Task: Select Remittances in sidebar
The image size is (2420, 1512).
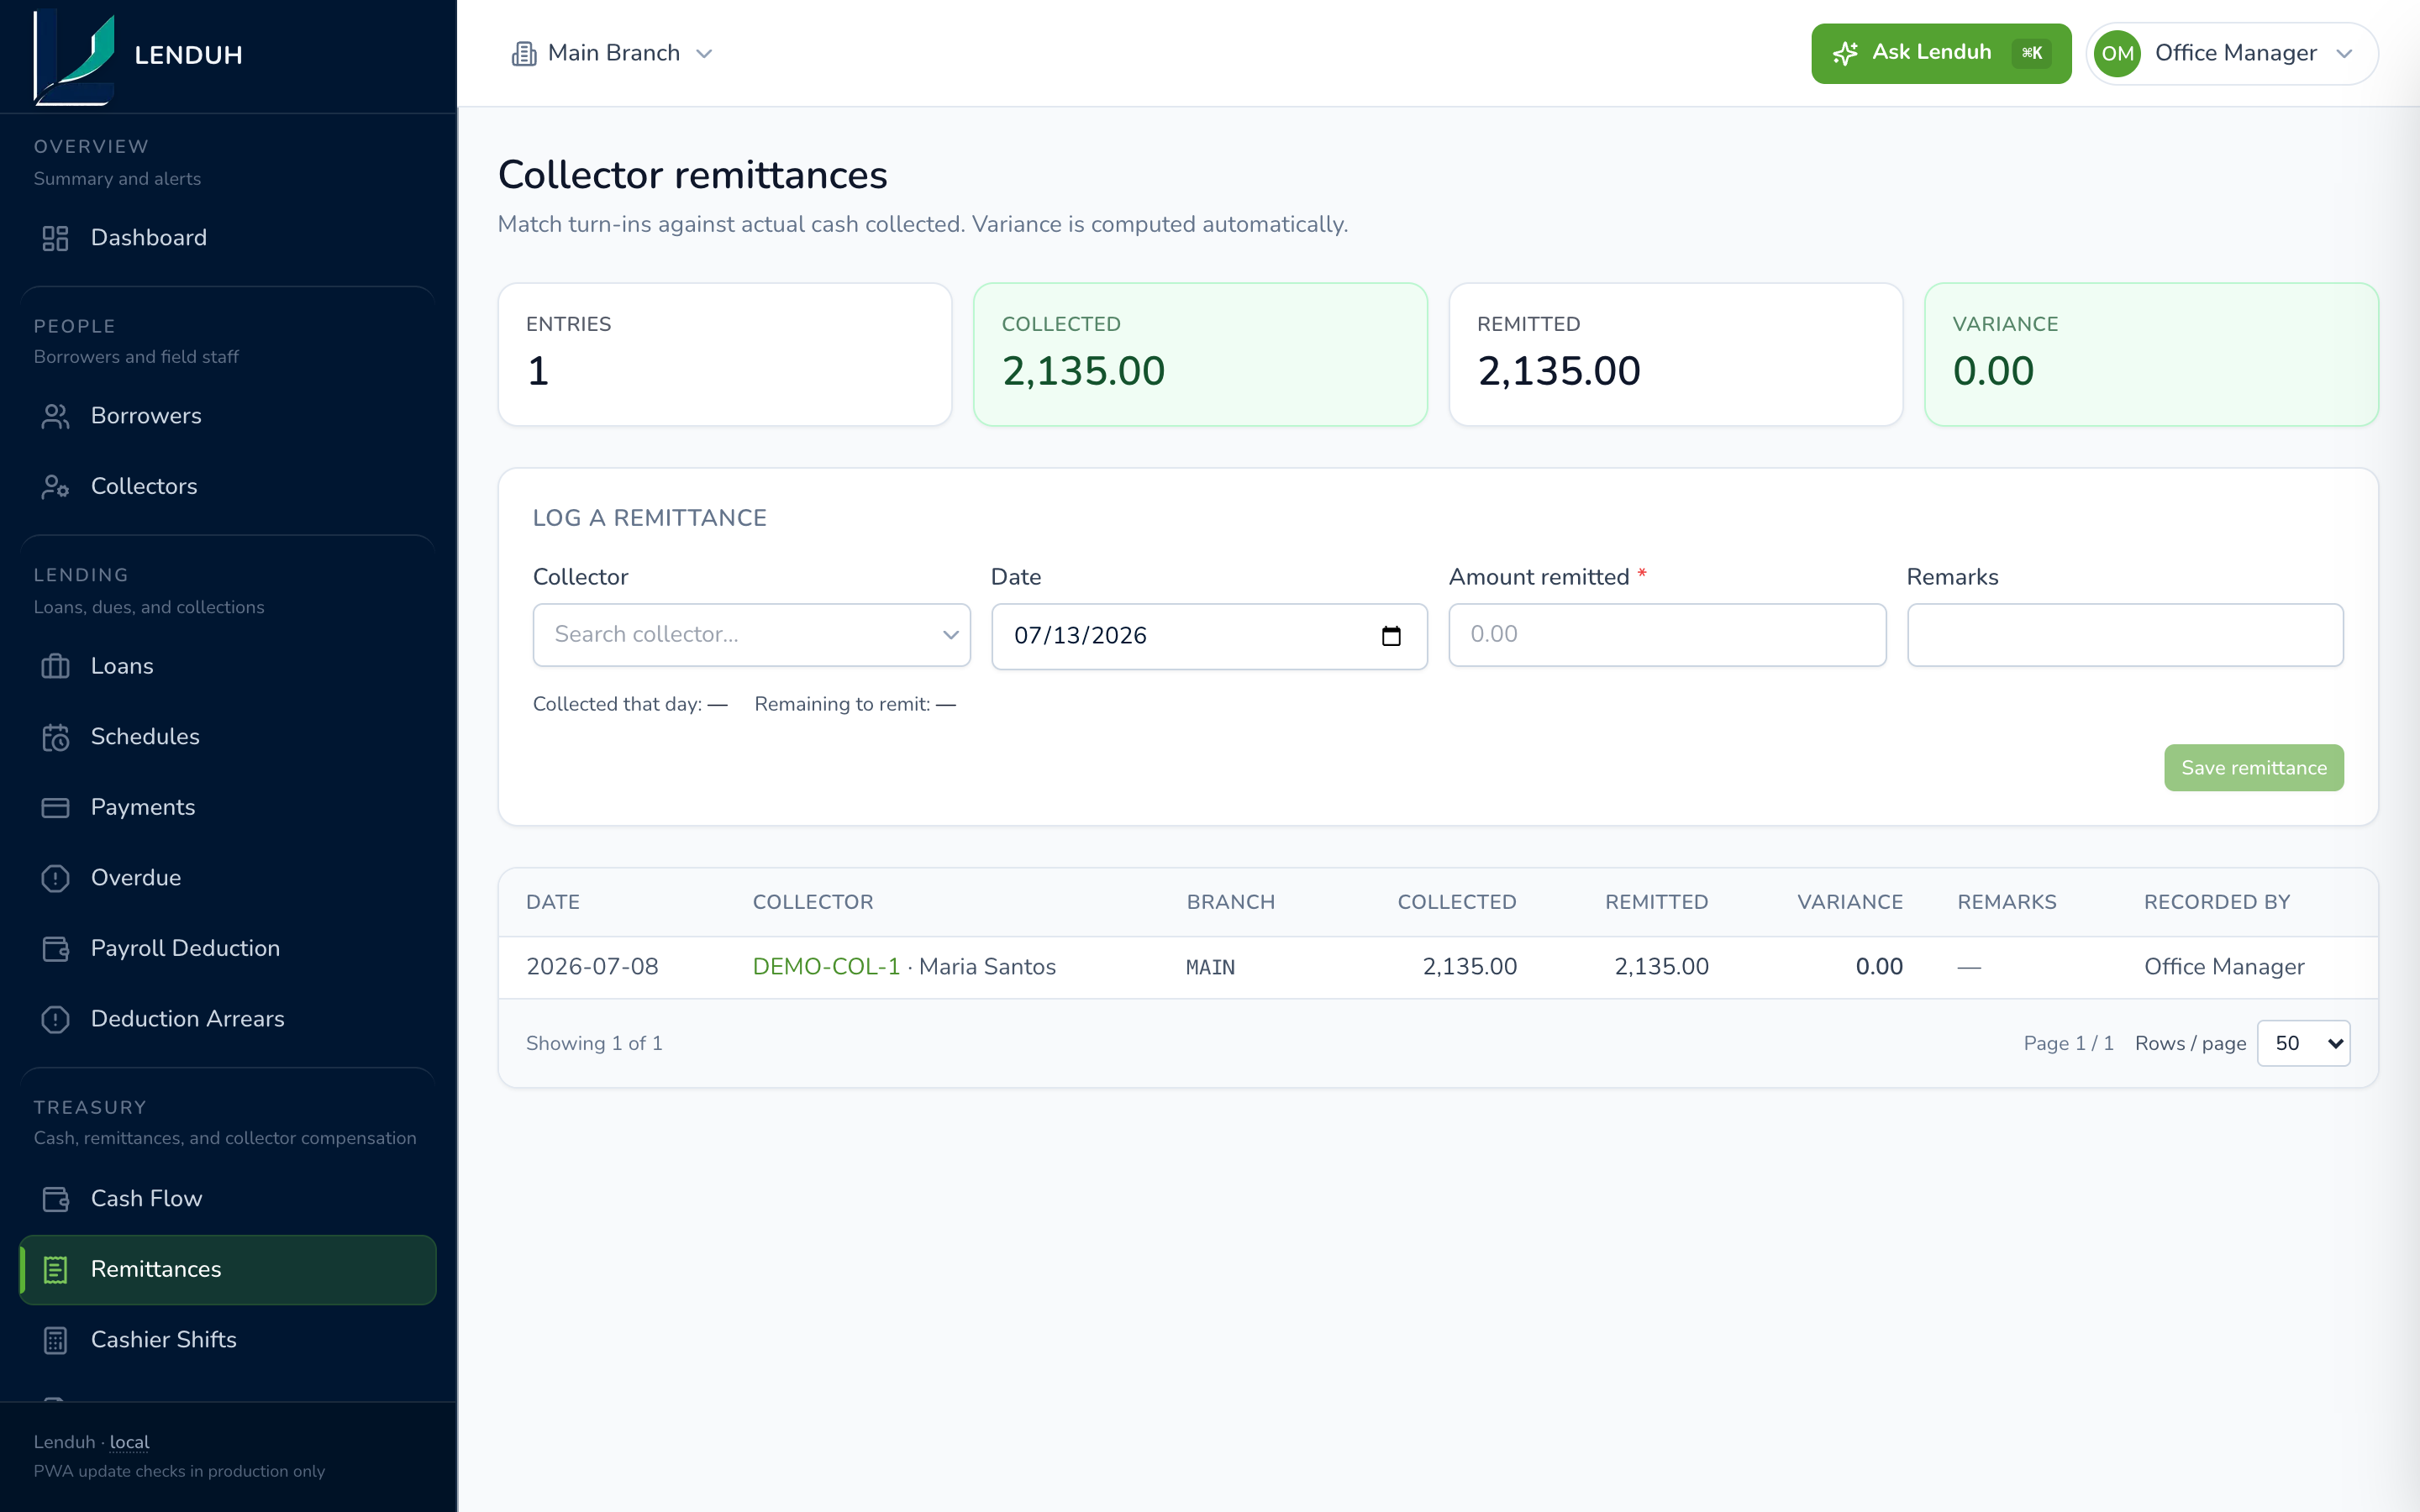Action: (228, 1269)
